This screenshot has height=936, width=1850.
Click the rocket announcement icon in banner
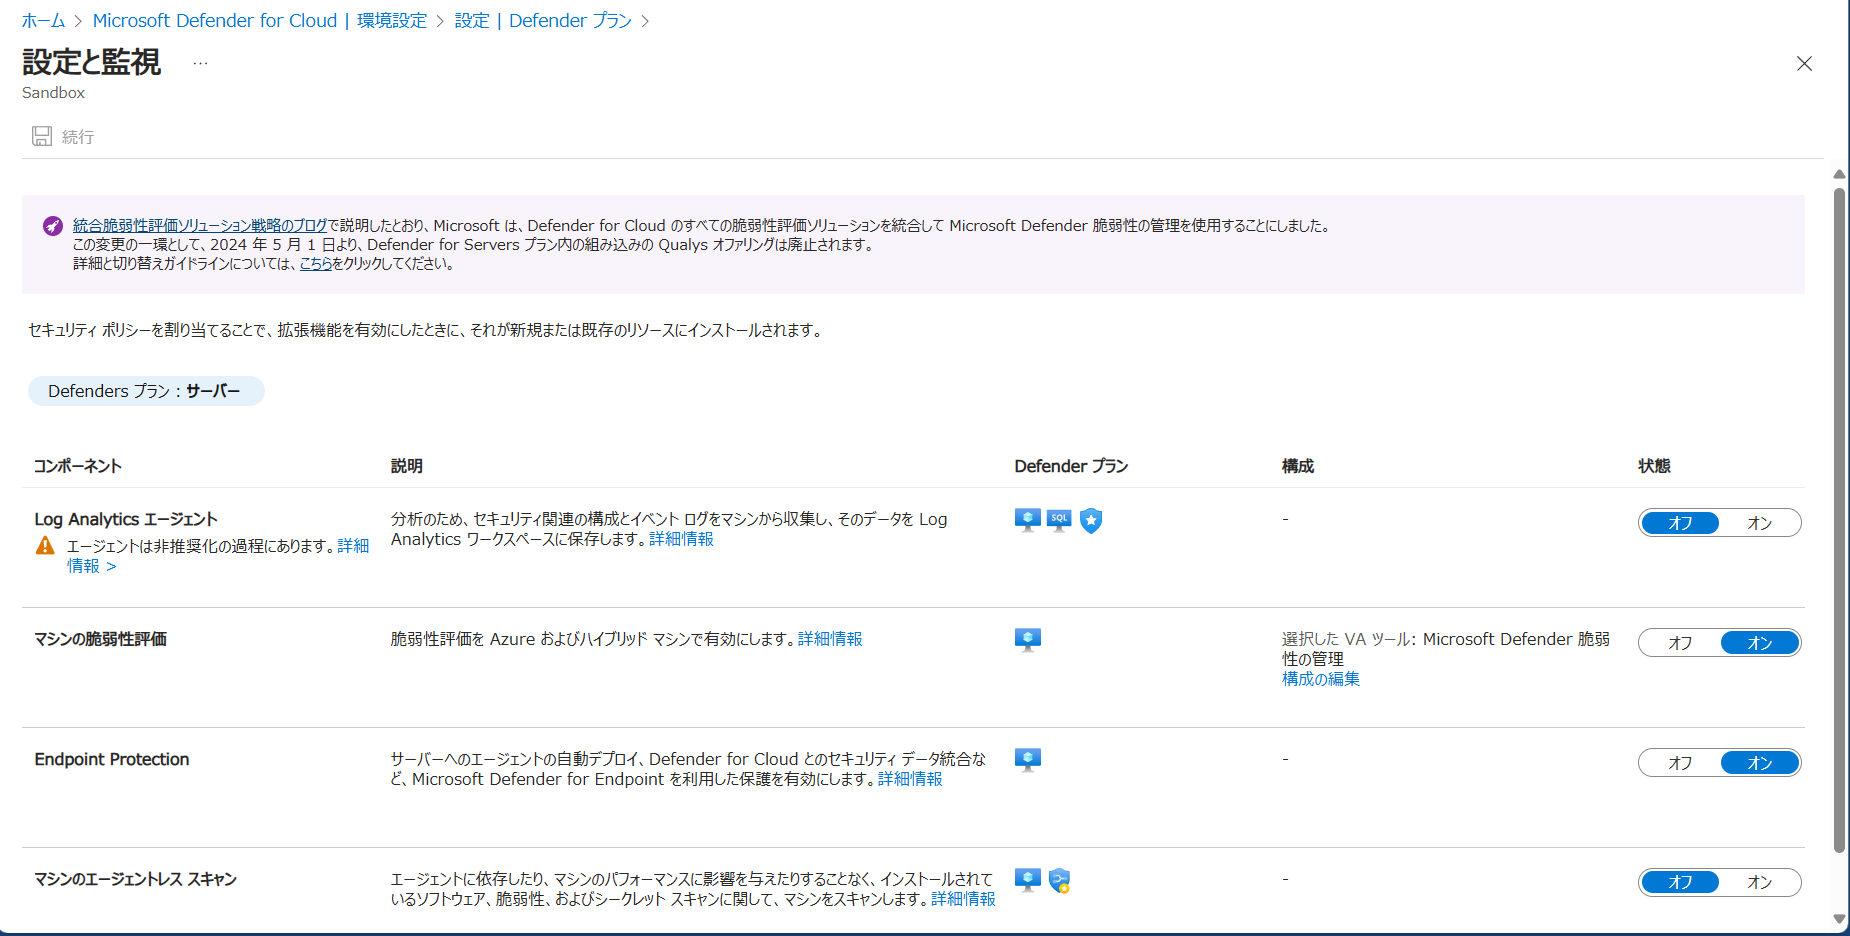pyautogui.click(x=53, y=226)
